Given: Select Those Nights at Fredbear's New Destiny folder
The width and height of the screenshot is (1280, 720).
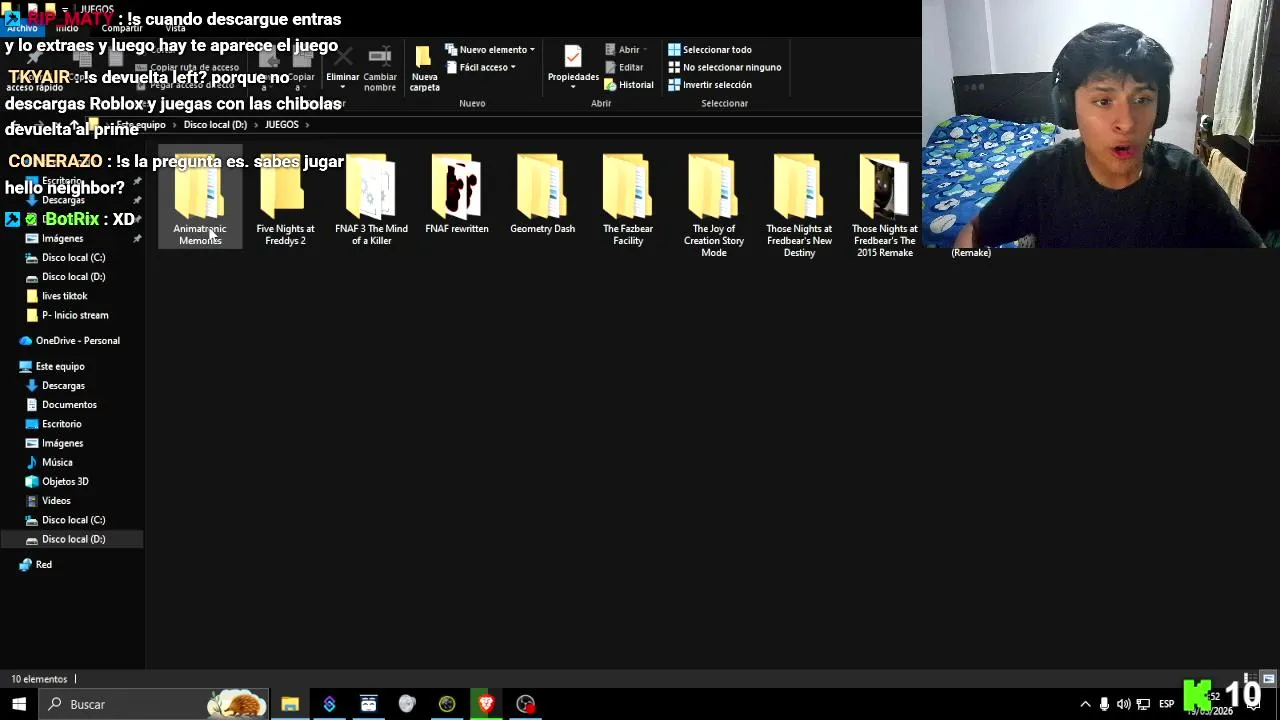Looking at the screenshot, I should [x=799, y=206].
